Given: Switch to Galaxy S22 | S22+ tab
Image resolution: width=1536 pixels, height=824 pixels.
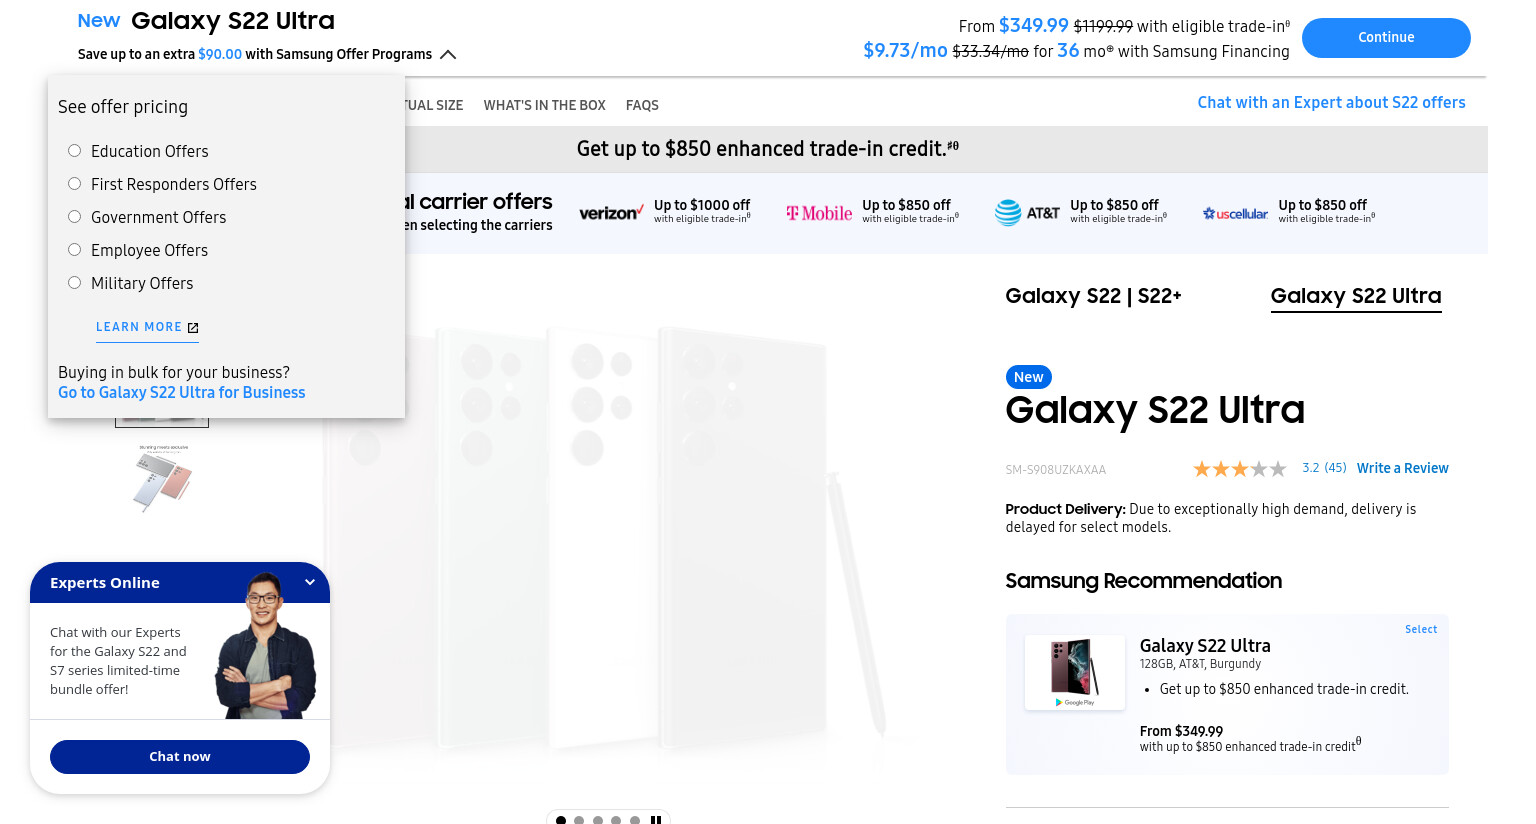Looking at the screenshot, I should point(1093,296).
